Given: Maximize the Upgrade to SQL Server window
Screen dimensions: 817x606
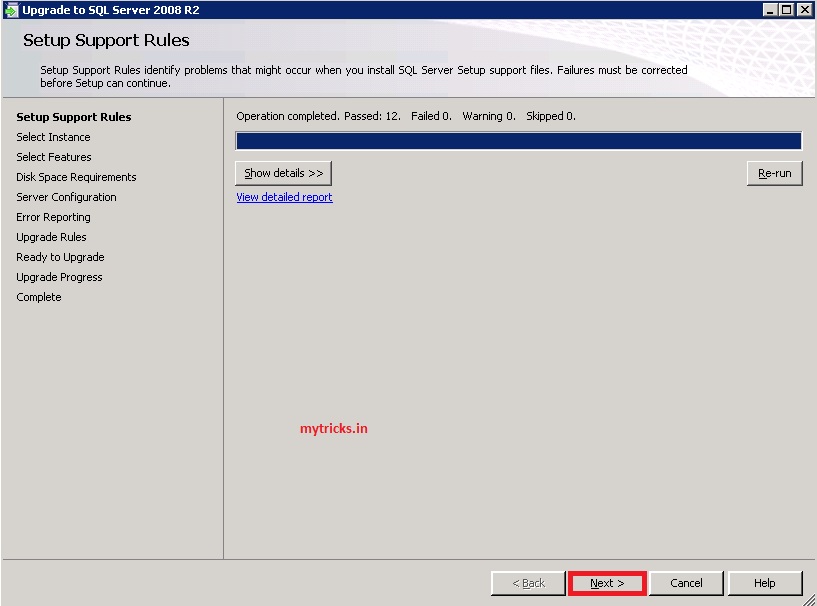Looking at the screenshot, I should [x=787, y=10].
